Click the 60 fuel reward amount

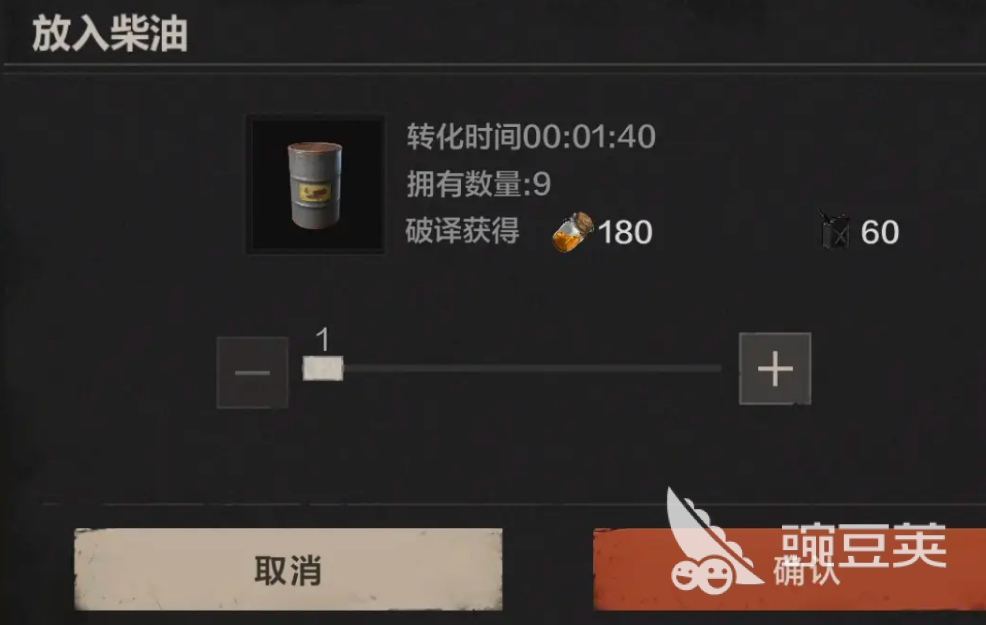pyautogui.click(x=880, y=232)
